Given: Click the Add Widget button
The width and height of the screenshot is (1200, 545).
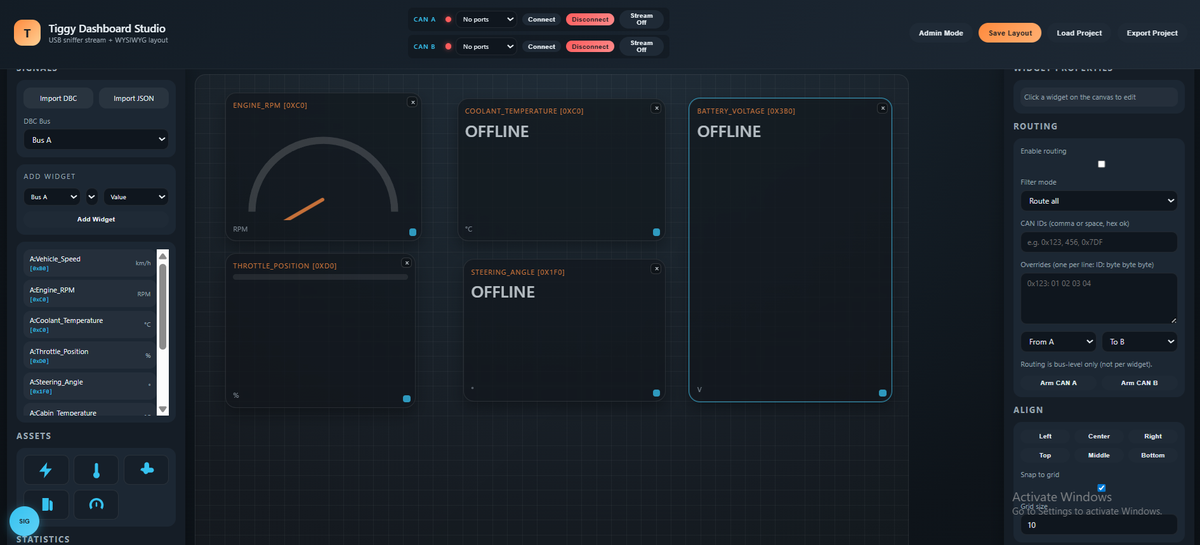Looking at the screenshot, I should click(96, 219).
